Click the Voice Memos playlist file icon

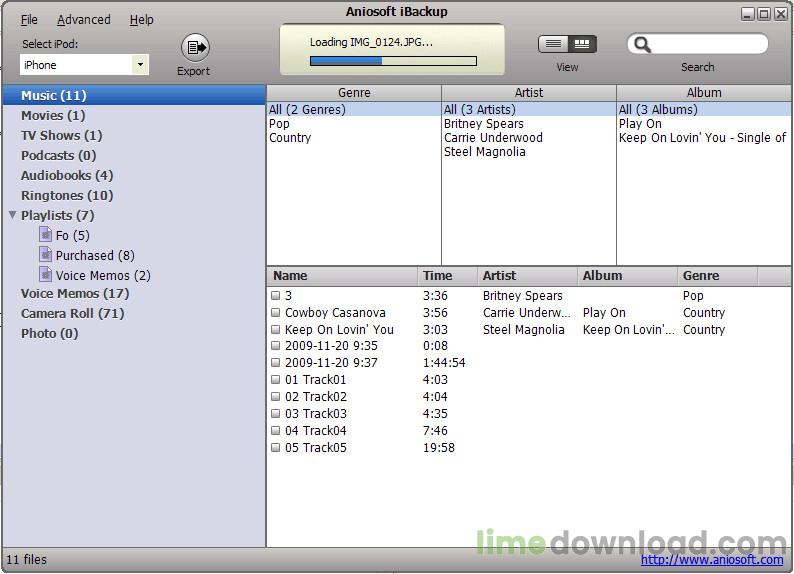coord(46,275)
